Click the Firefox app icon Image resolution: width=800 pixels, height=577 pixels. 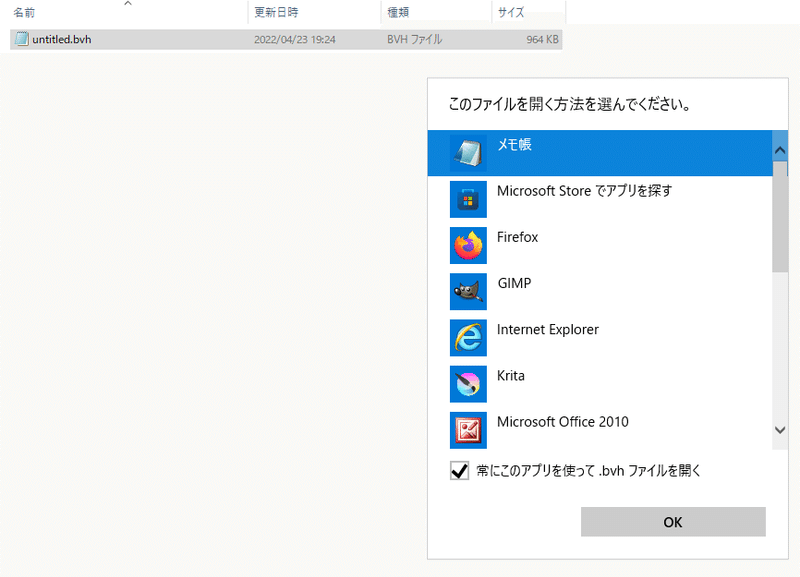[x=468, y=245]
